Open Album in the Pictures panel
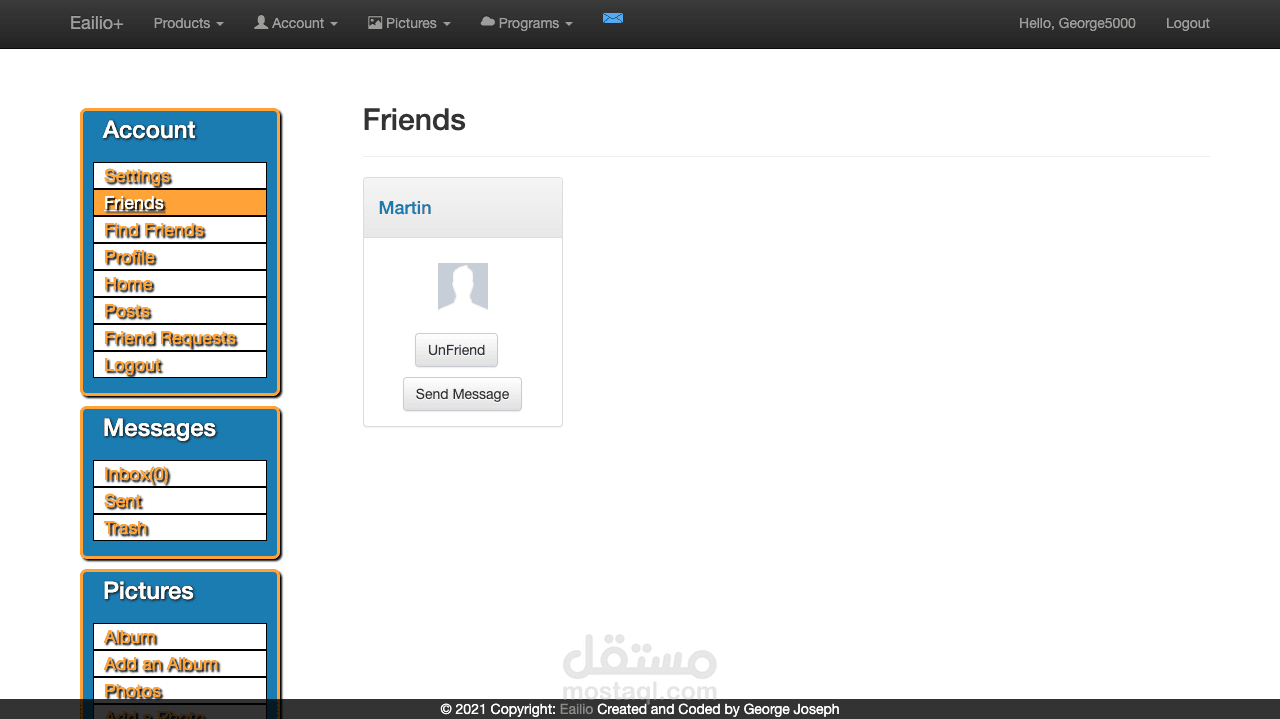 180,637
